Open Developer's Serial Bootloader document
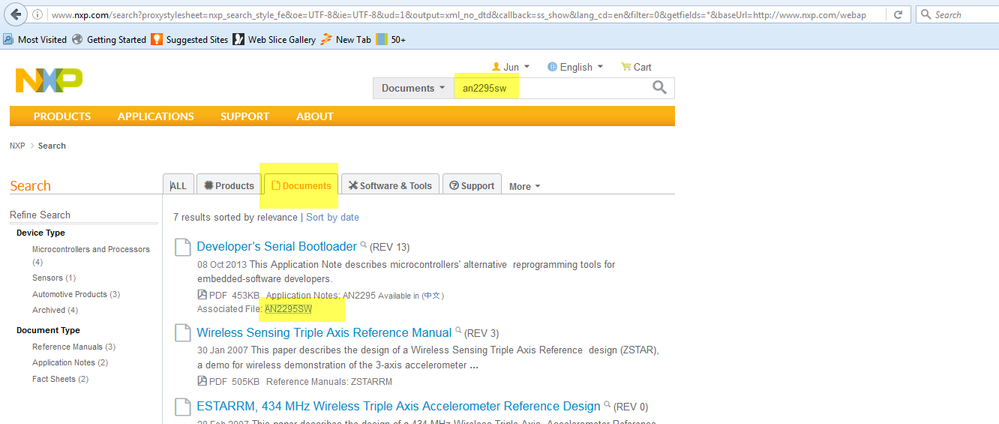The image size is (999, 424). pos(277,246)
